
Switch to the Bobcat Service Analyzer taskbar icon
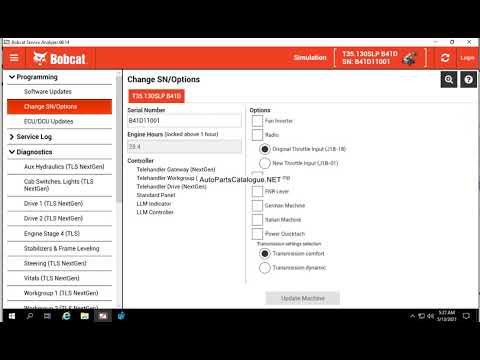(x=103, y=316)
